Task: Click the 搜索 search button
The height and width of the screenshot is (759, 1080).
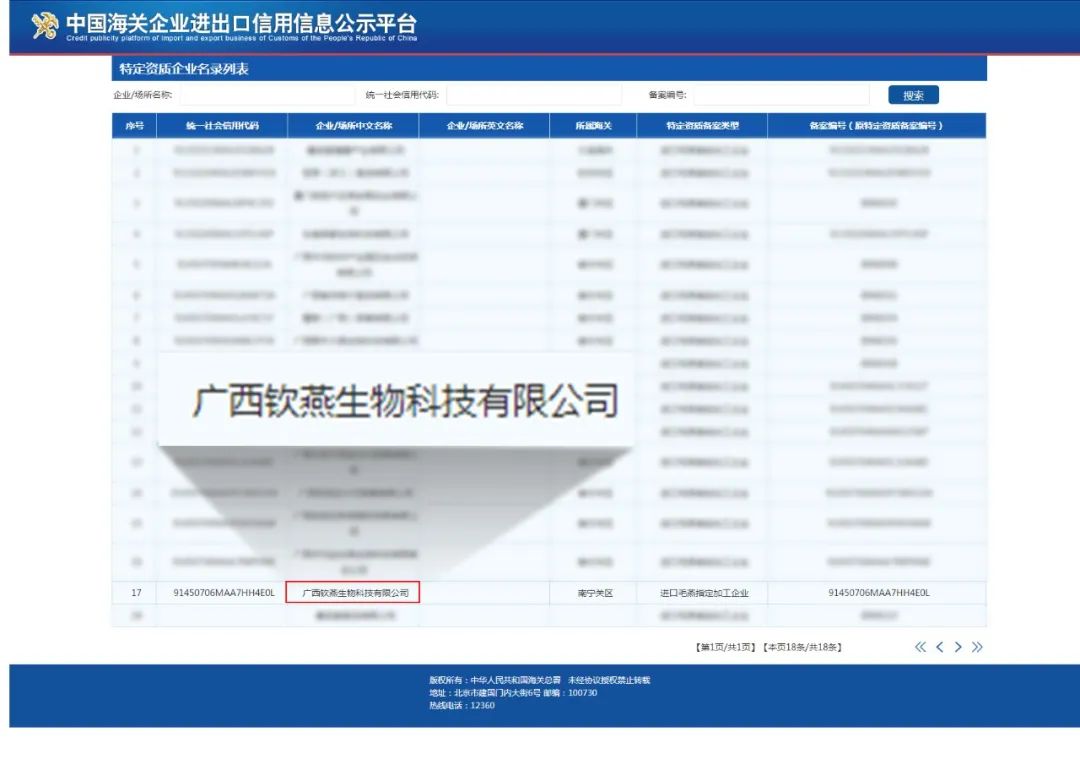Action: coord(913,95)
